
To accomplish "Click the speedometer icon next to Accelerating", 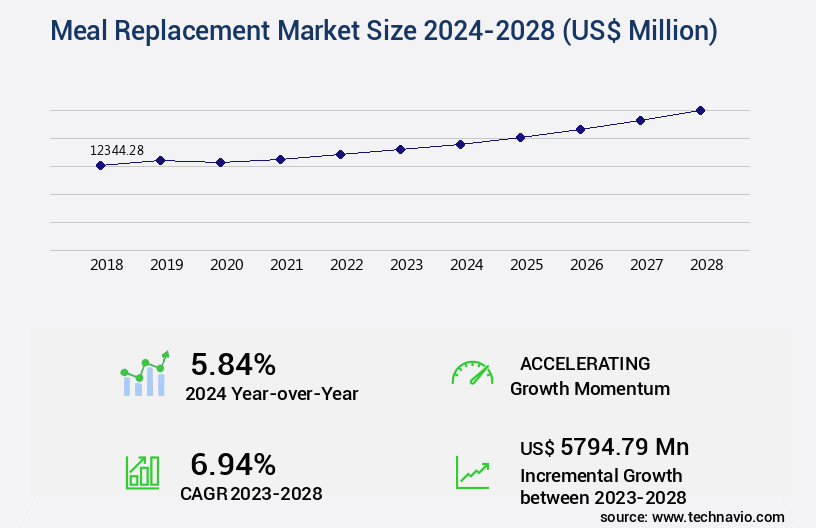I will 472,374.
